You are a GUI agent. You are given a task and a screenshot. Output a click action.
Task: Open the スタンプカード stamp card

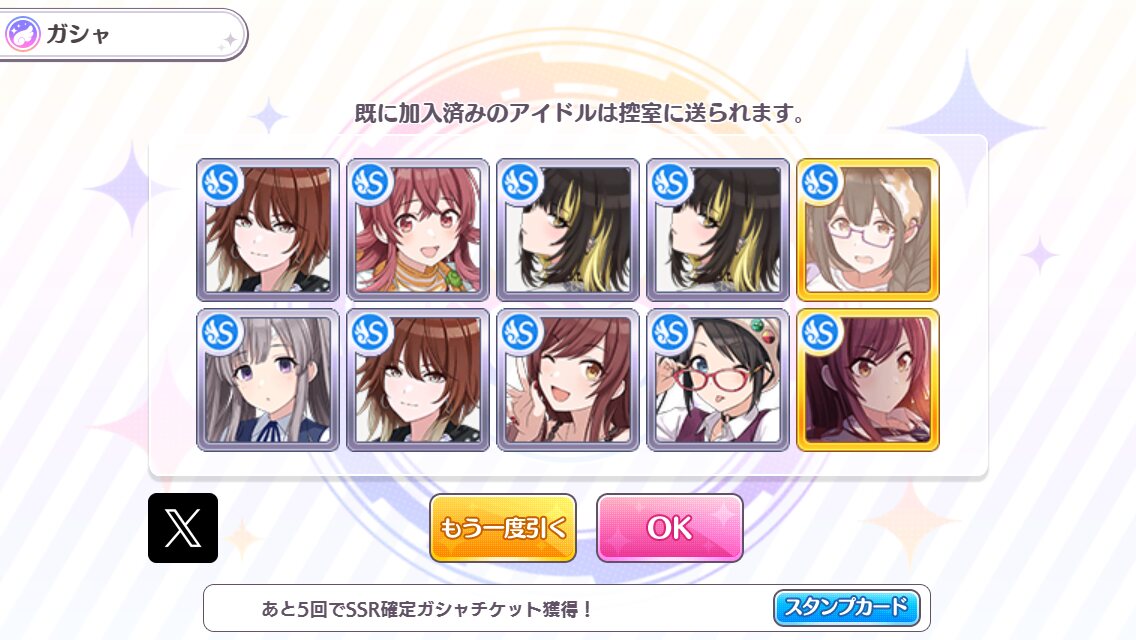tap(846, 607)
